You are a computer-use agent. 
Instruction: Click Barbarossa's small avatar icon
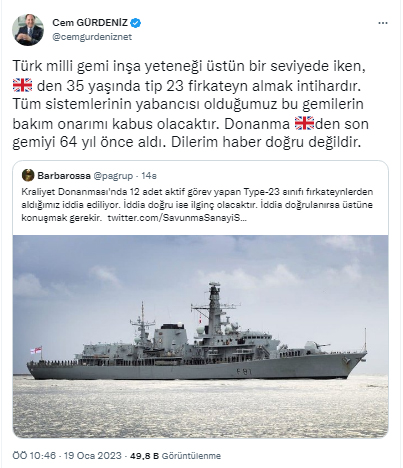coord(28,175)
